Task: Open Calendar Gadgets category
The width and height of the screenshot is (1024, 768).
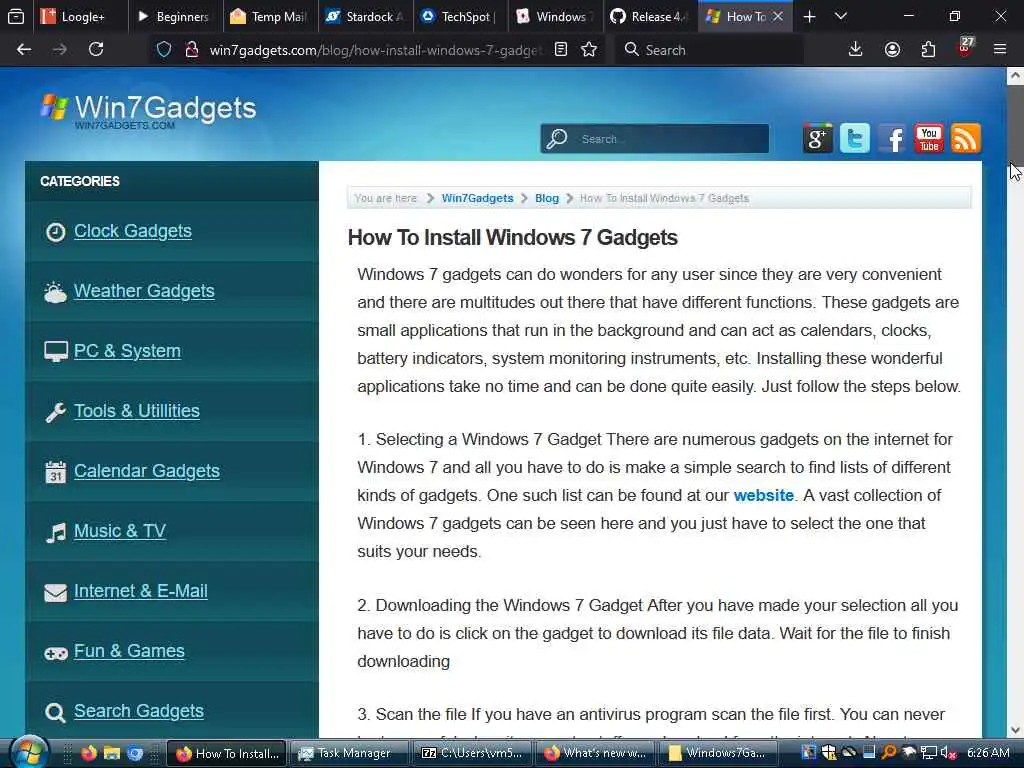Action: [x=146, y=472]
